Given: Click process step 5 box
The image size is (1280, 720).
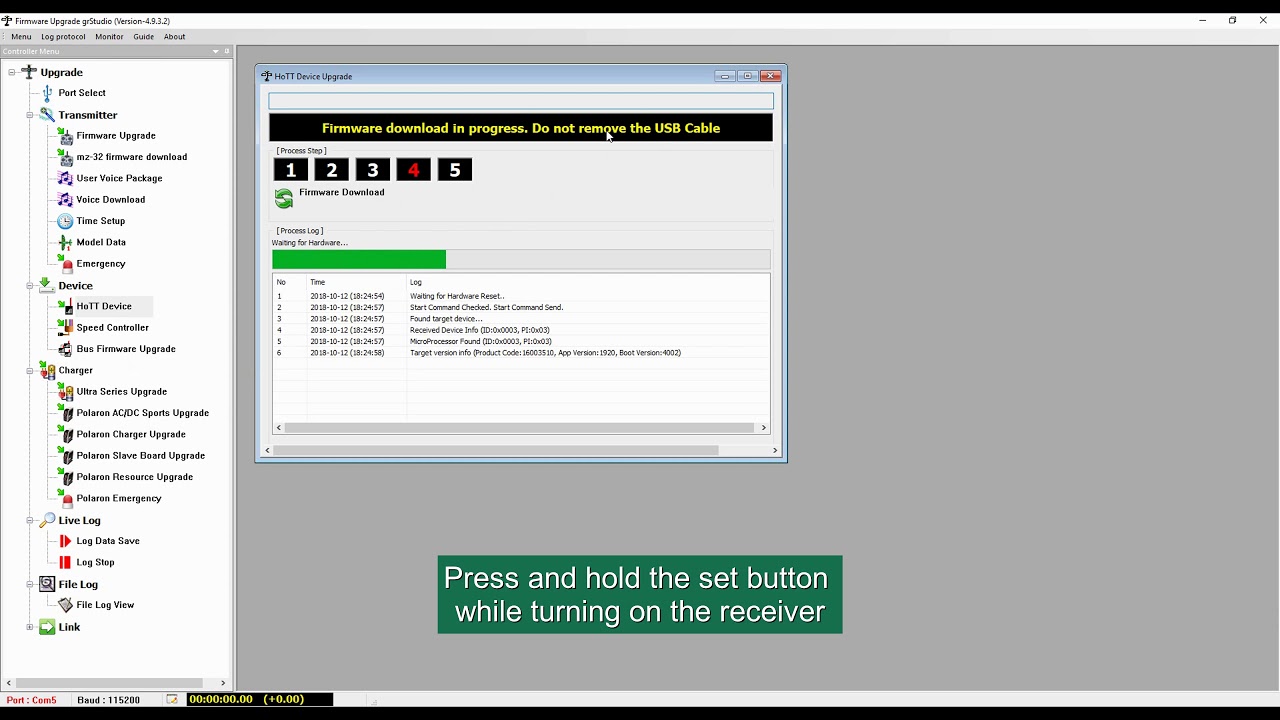Looking at the screenshot, I should 454,170.
